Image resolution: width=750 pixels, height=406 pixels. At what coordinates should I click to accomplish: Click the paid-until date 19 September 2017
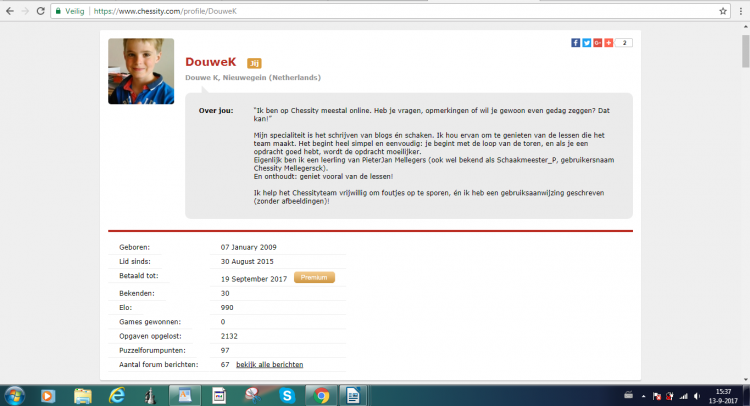point(254,279)
